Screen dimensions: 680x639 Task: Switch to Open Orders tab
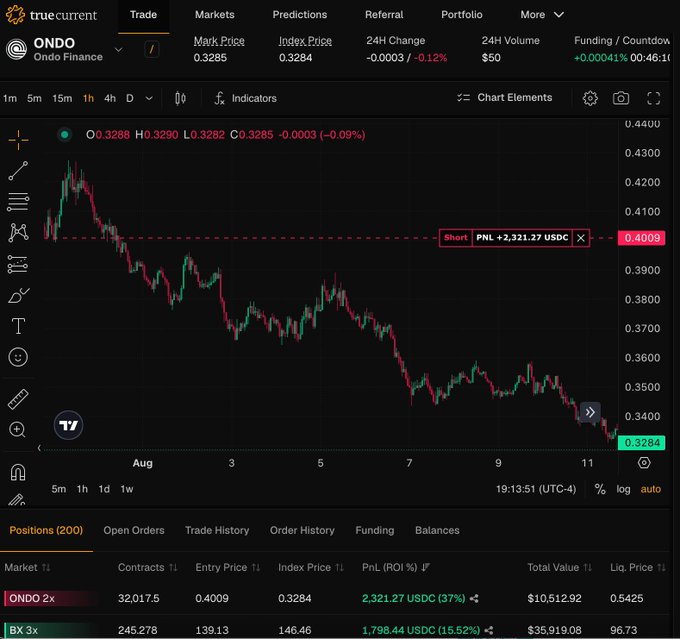[134, 530]
